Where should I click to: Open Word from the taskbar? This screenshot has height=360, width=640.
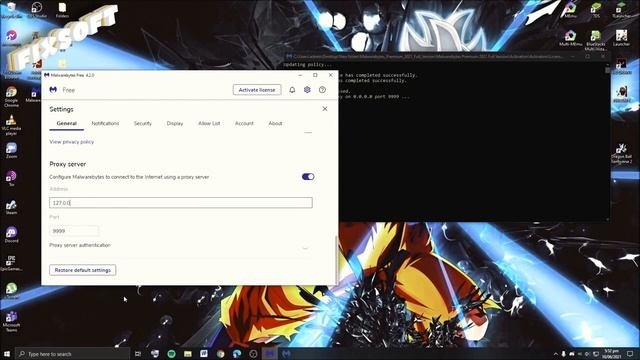[204, 354]
